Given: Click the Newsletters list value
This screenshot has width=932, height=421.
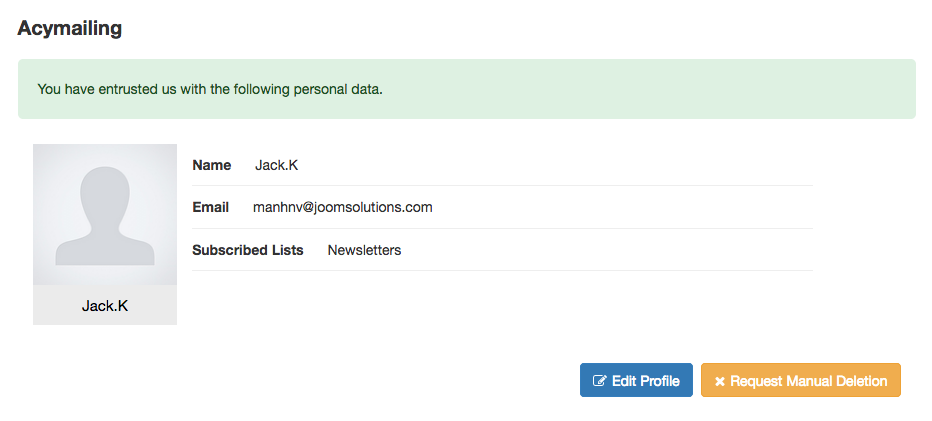Looking at the screenshot, I should click(x=364, y=250).
